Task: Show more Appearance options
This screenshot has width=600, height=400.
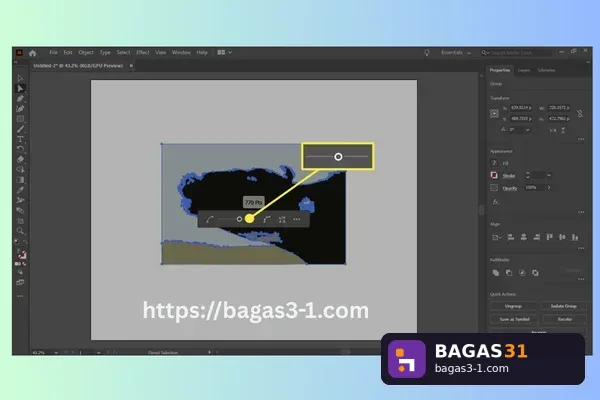Action: pyautogui.click(x=581, y=212)
